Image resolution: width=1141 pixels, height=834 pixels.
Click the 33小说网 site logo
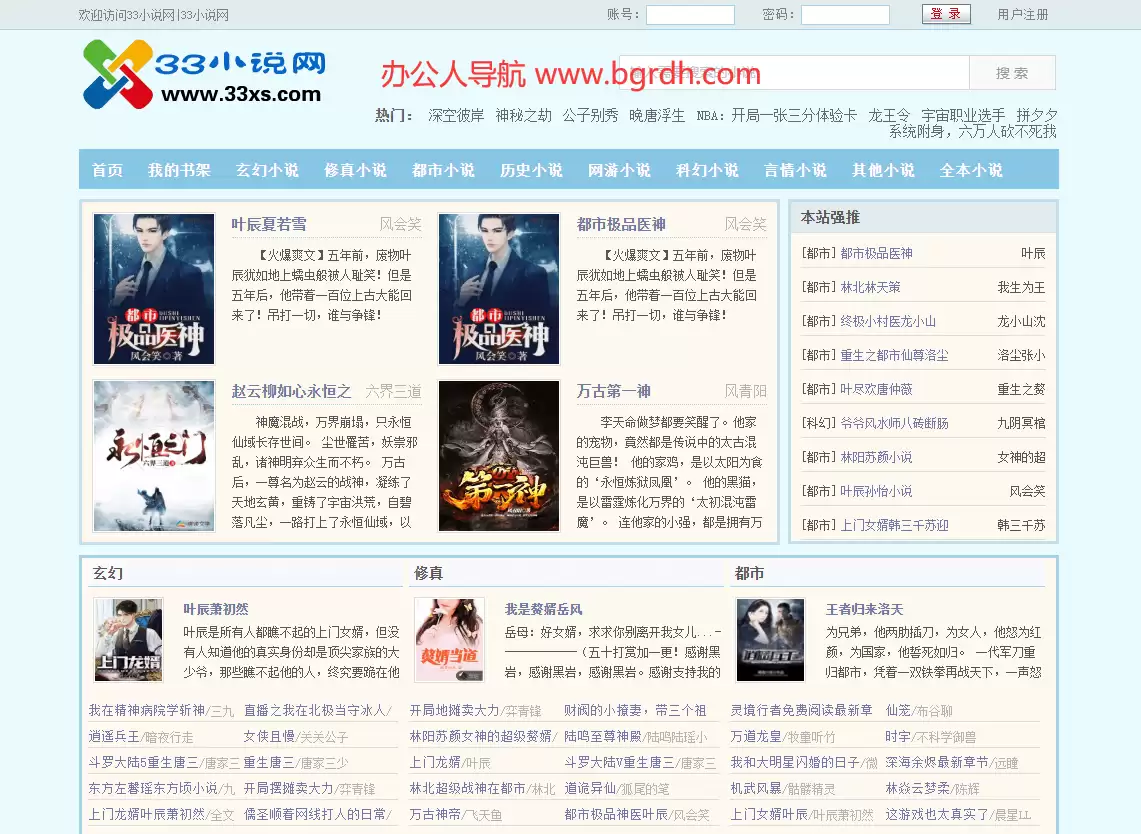click(x=204, y=74)
